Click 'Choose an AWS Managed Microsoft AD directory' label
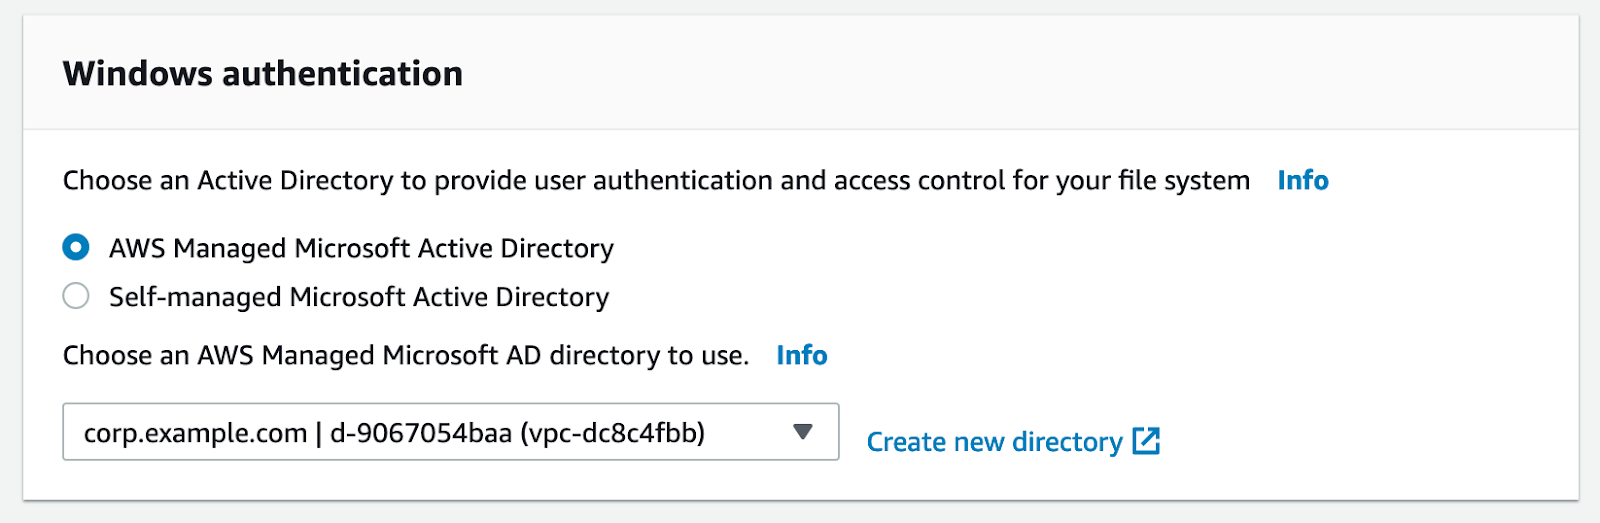The width and height of the screenshot is (1600, 523). click(405, 356)
